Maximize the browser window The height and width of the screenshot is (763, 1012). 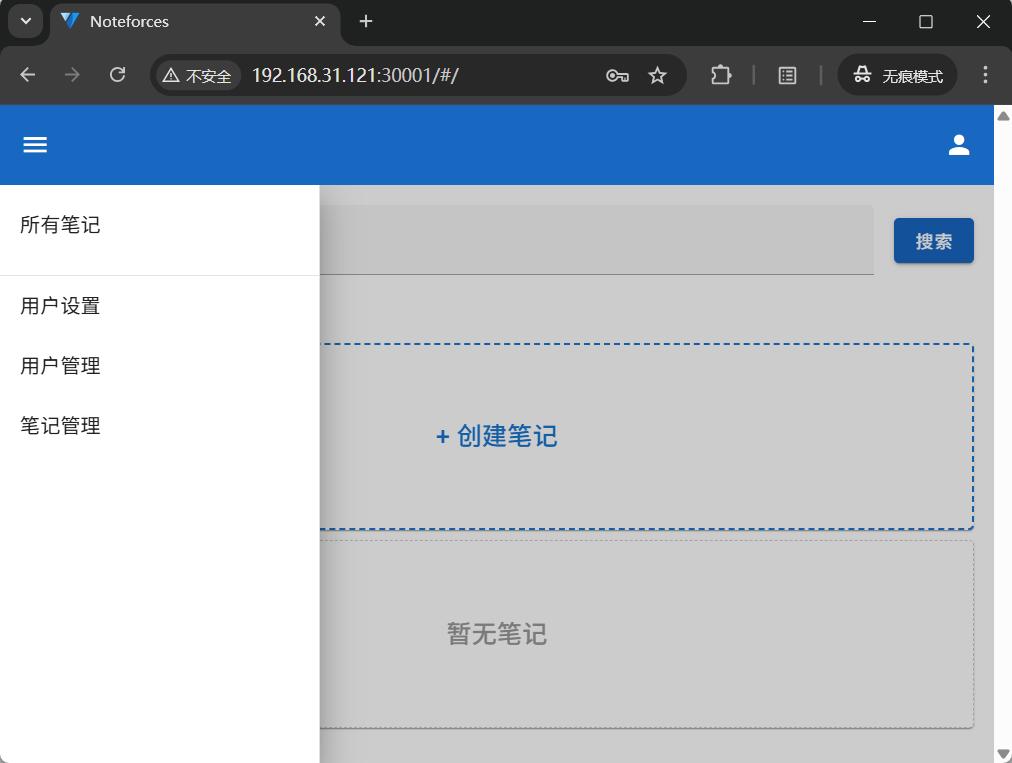(x=926, y=21)
